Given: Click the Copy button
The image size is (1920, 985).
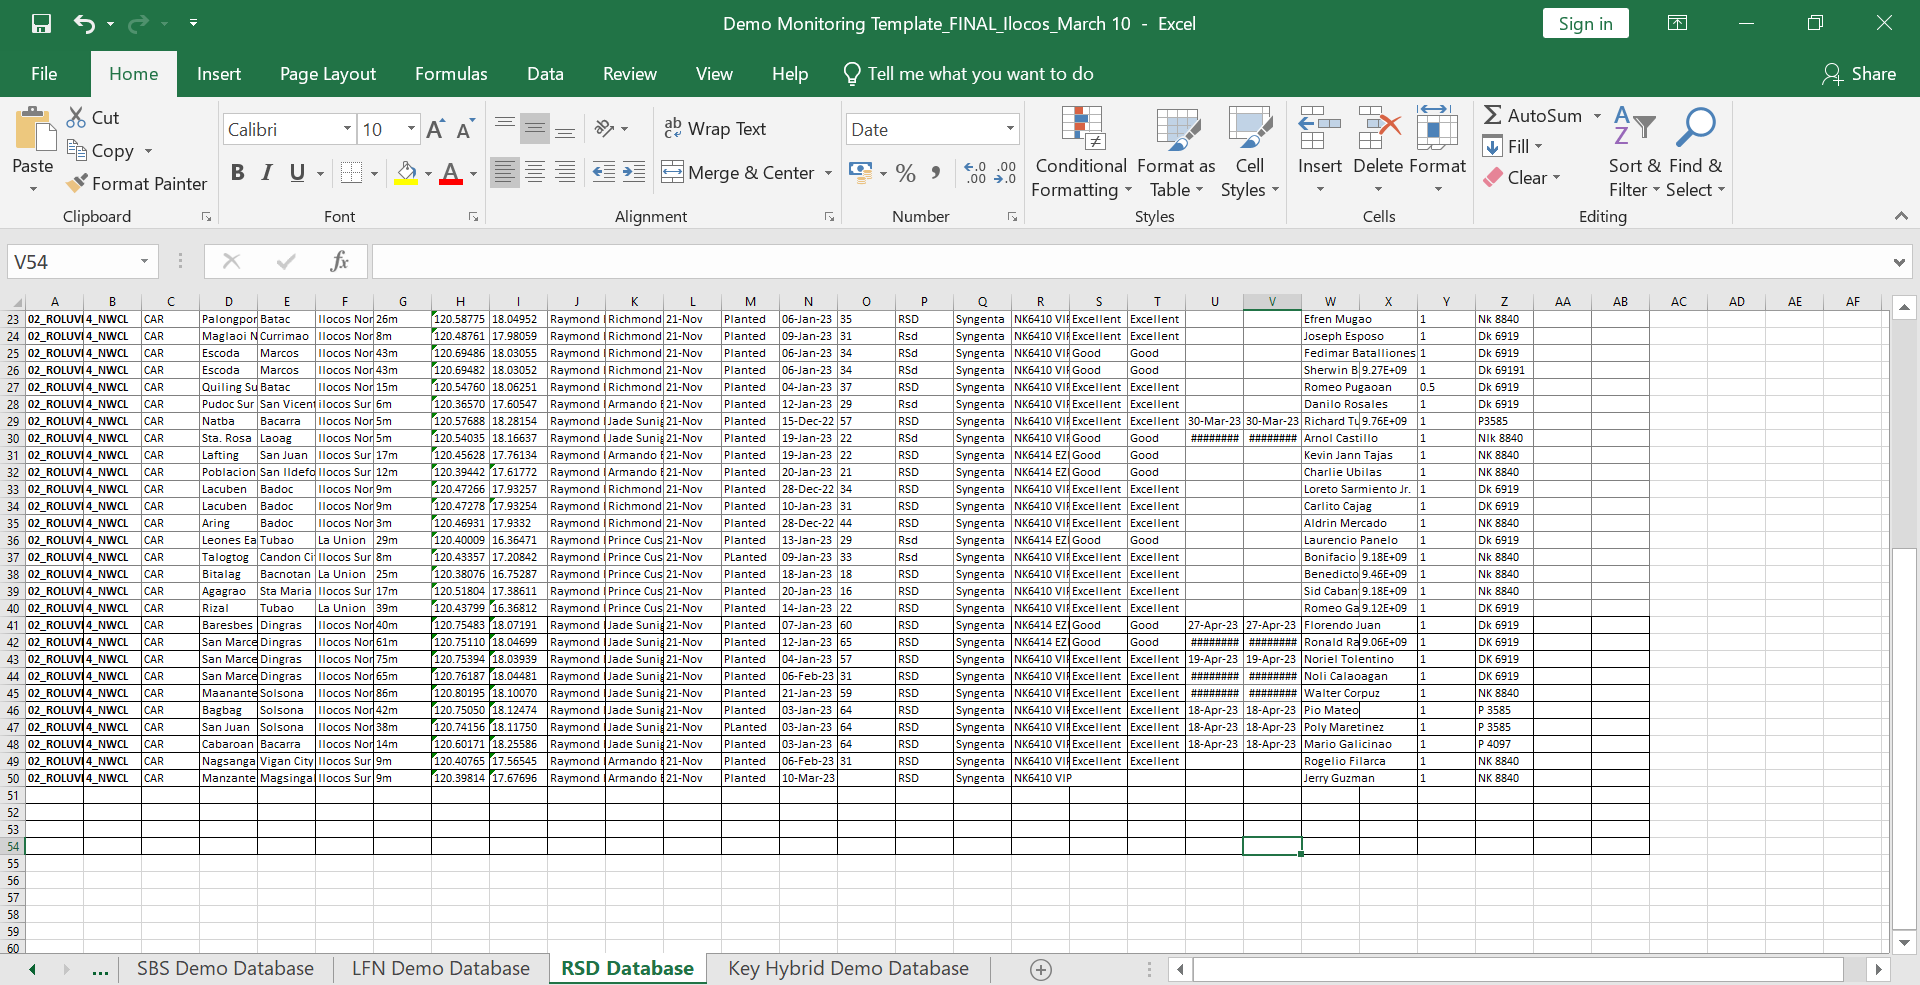Looking at the screenshot, I should [x=101, y=150].
